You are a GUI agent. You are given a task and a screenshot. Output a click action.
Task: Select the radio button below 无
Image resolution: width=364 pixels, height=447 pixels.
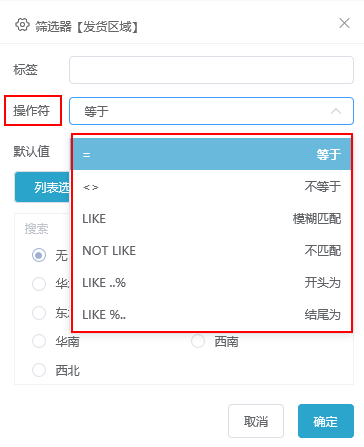point(39,284)
